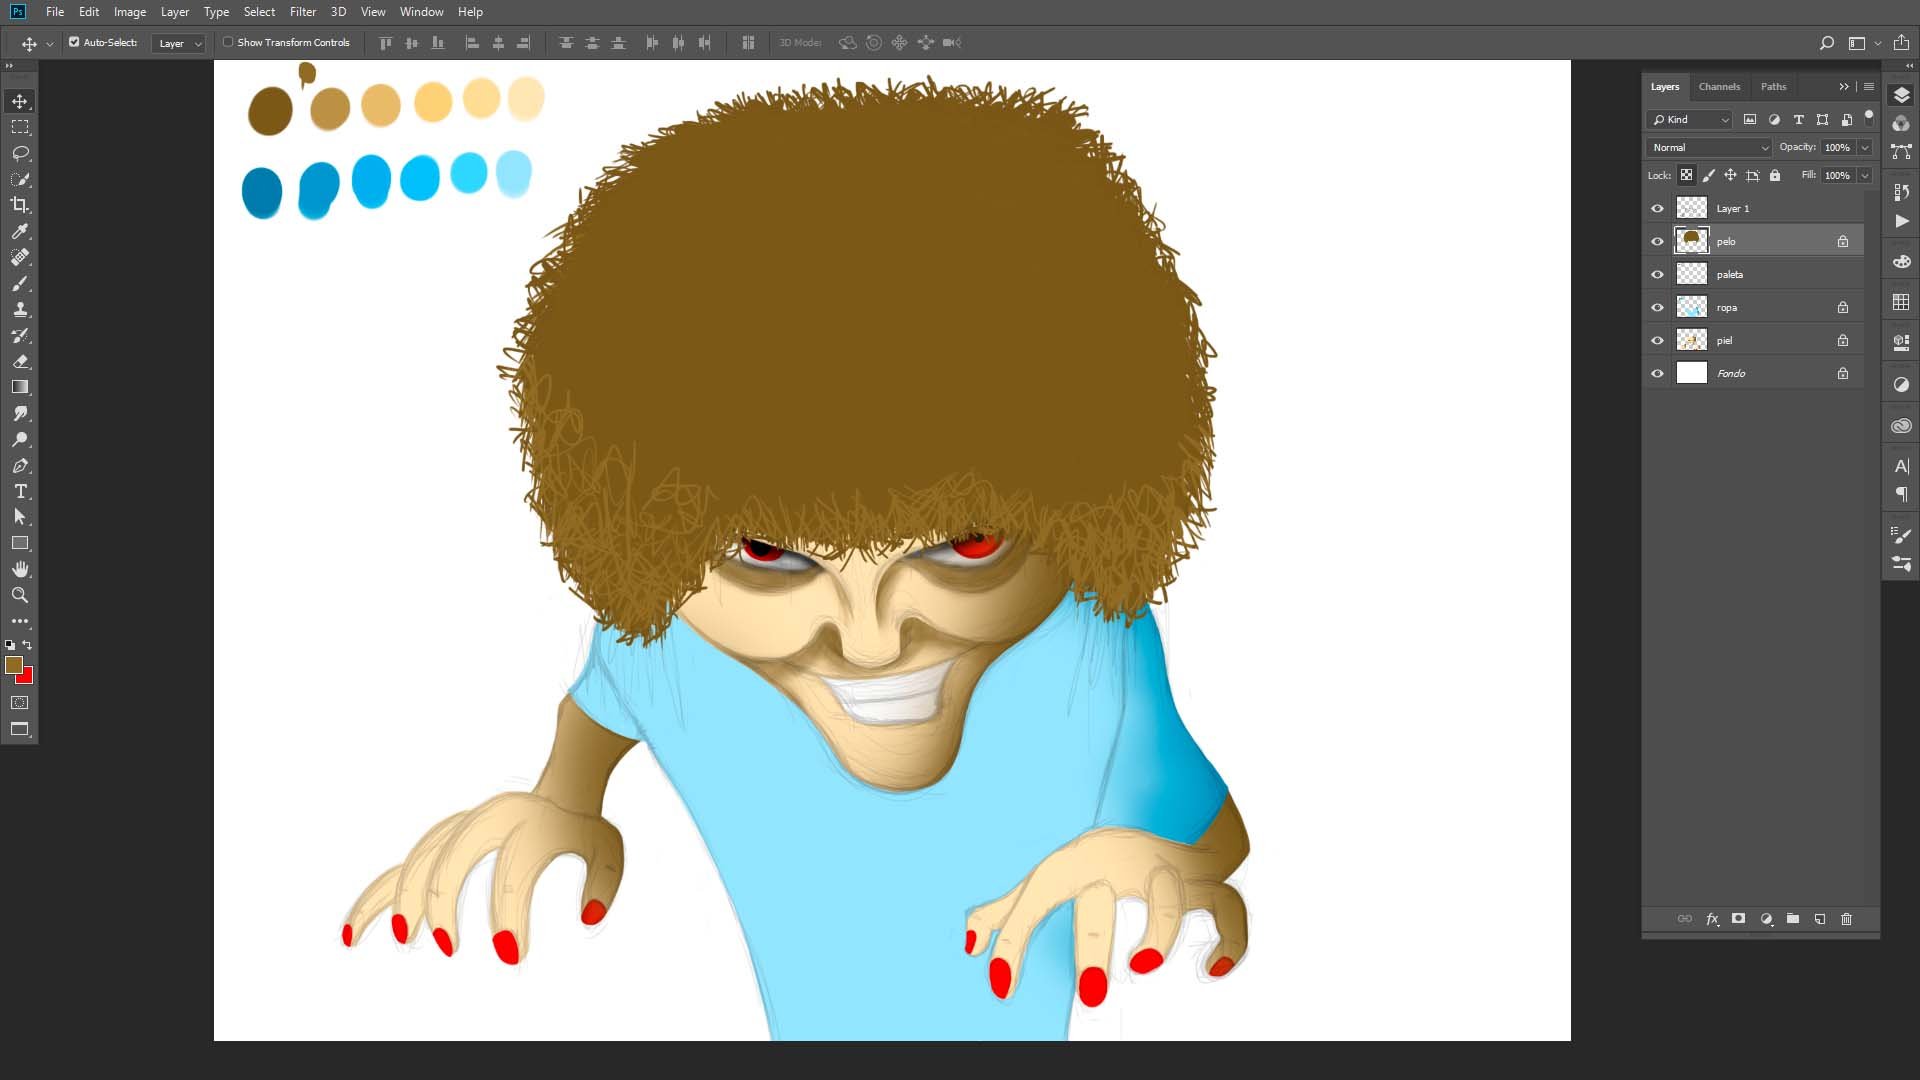Select the Rectangle shape tool
1920x1080 pixels.
pyautogui.click(x=20, y=543)
